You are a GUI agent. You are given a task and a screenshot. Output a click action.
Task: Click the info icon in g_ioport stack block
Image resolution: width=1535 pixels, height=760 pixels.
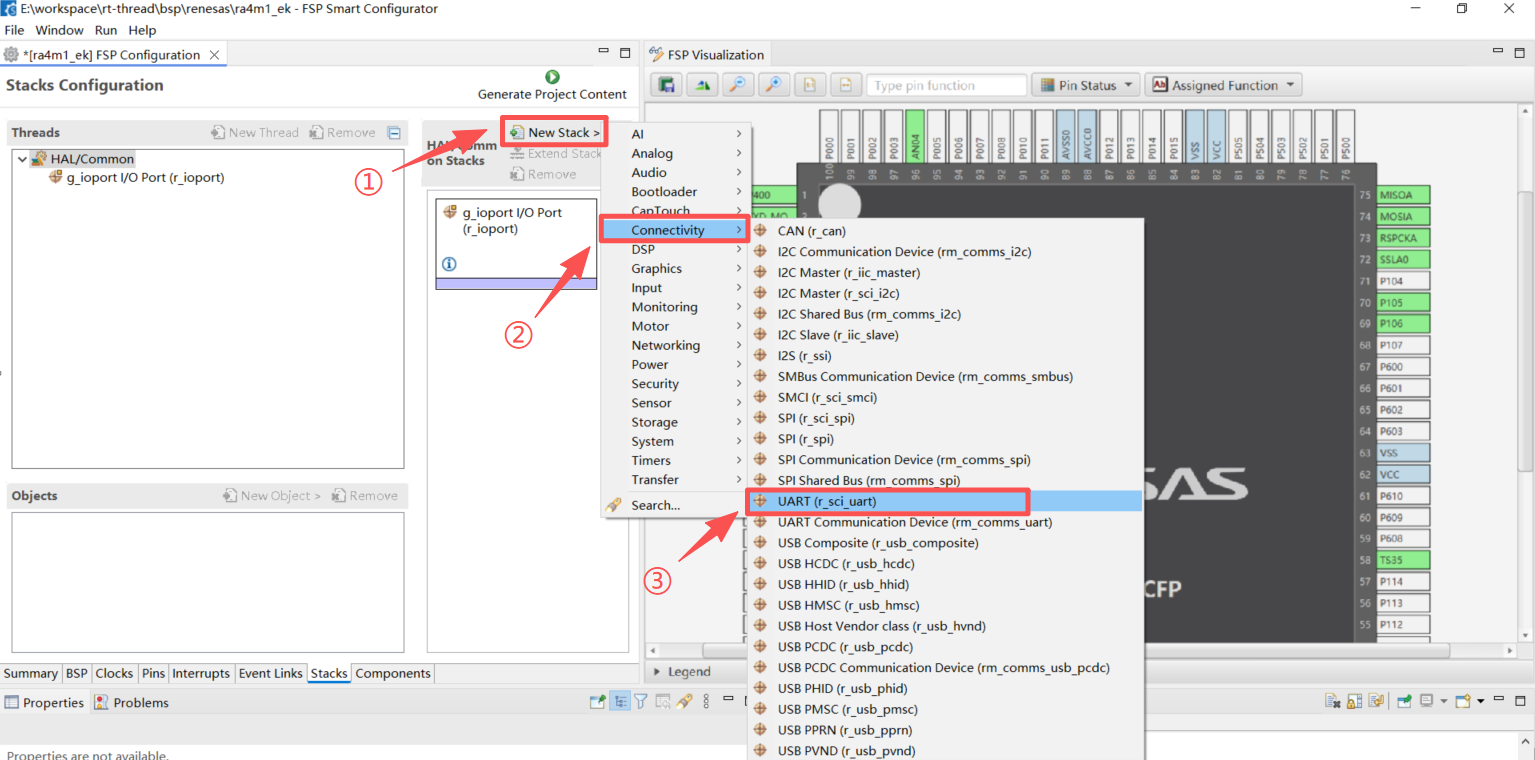coord(449,264)
